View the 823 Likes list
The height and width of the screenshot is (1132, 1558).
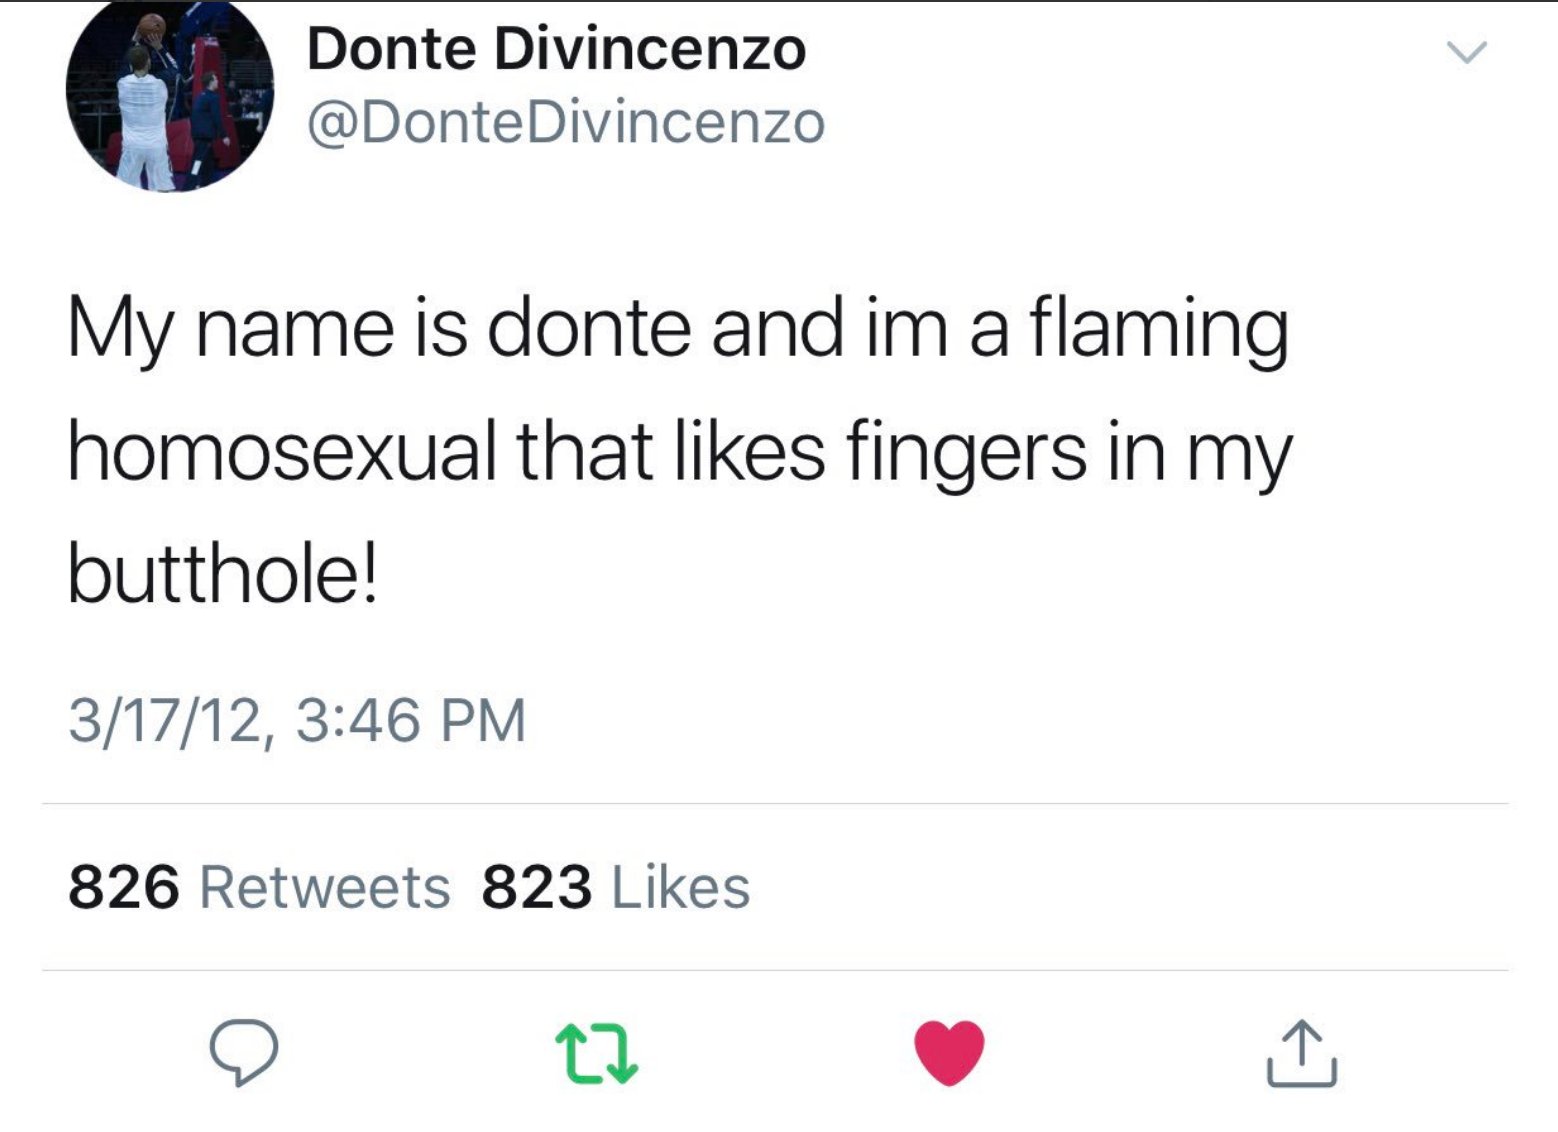614,884
